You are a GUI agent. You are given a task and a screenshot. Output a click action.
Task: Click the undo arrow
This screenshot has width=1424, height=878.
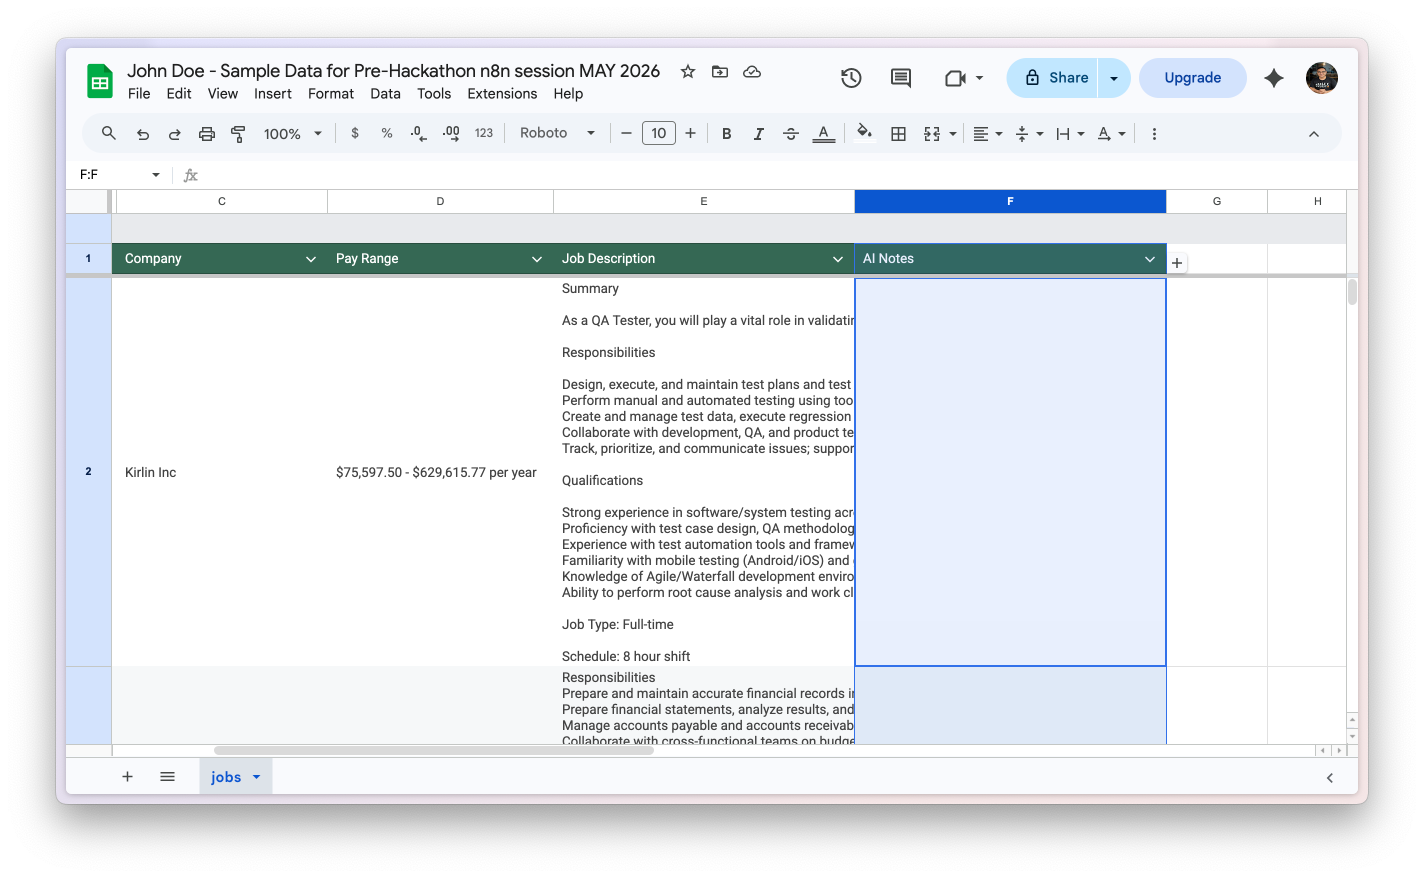[143, 134]
